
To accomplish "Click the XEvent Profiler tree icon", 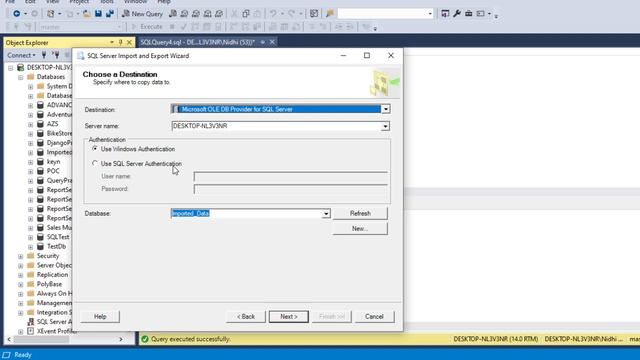I will (x=31, y=331).
